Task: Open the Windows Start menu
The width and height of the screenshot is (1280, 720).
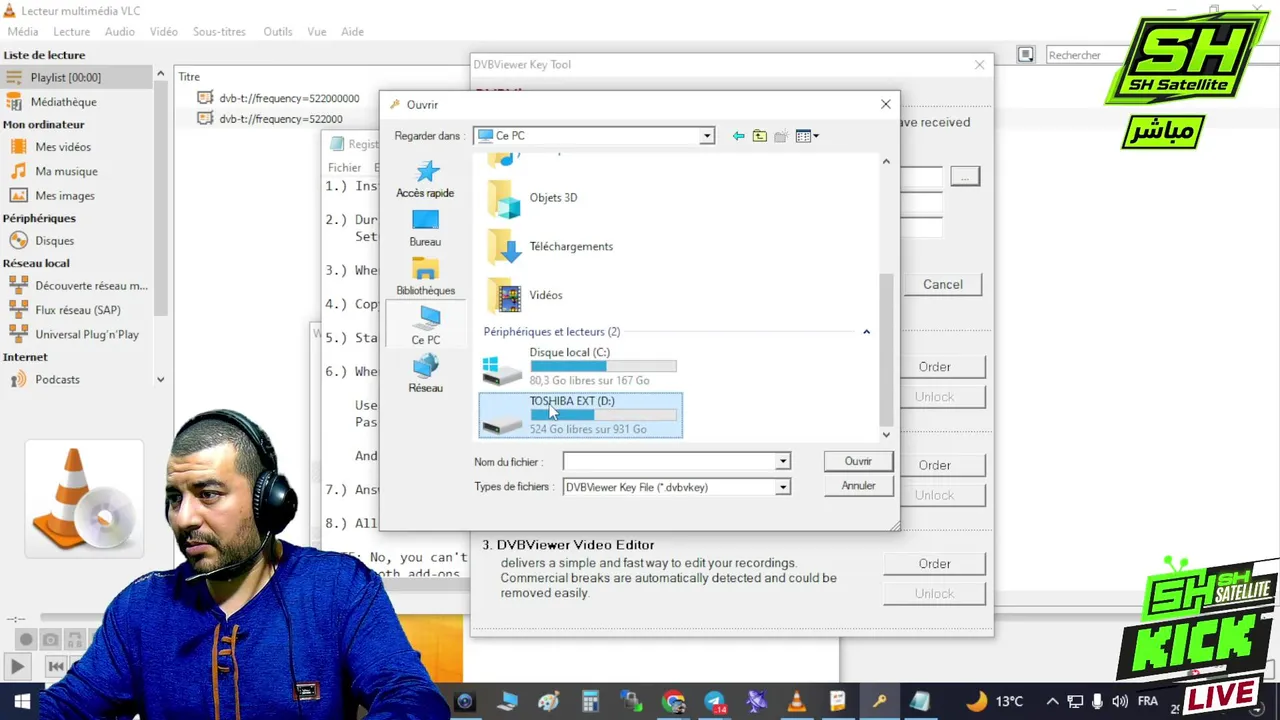Action: 21,701
